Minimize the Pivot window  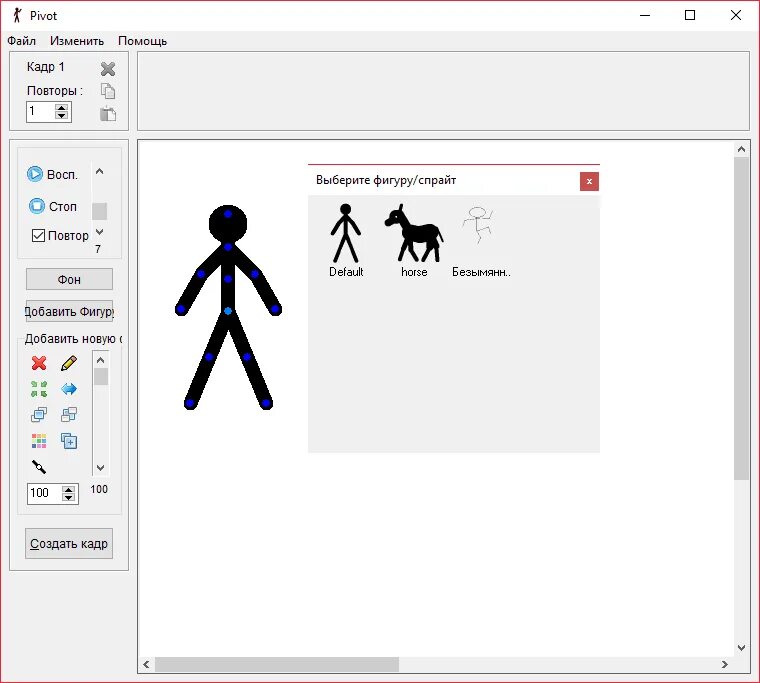[x=645, y=16]
